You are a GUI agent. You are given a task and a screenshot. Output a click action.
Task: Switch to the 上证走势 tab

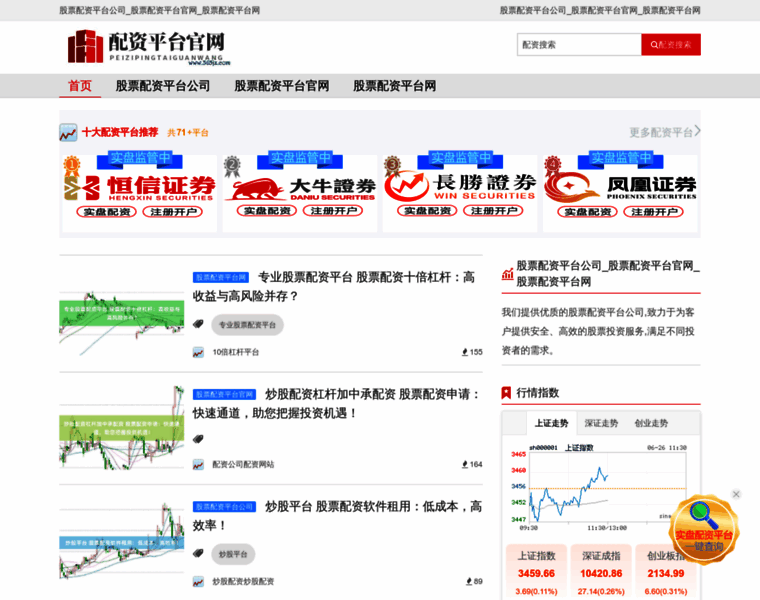[x=552, y=423]
